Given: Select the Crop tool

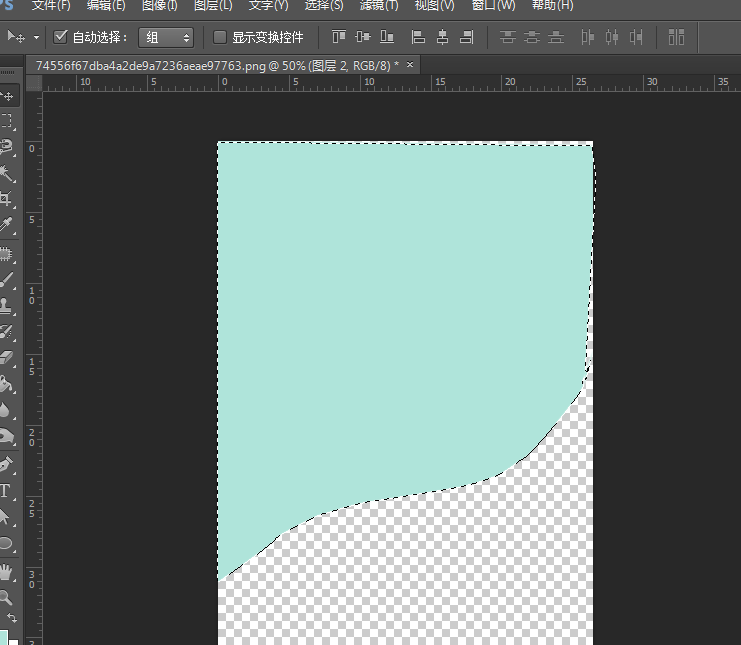Looking at the screenshot, I should click(x=7, y=198).
